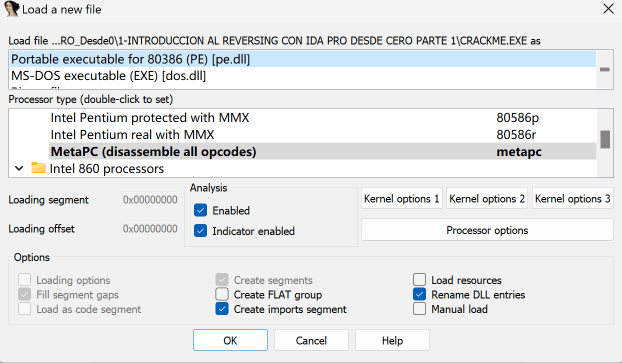This screenshot has height=363, width=622.
Task: Enable the Create FLAT group checkbox
Action: (222, 294)
